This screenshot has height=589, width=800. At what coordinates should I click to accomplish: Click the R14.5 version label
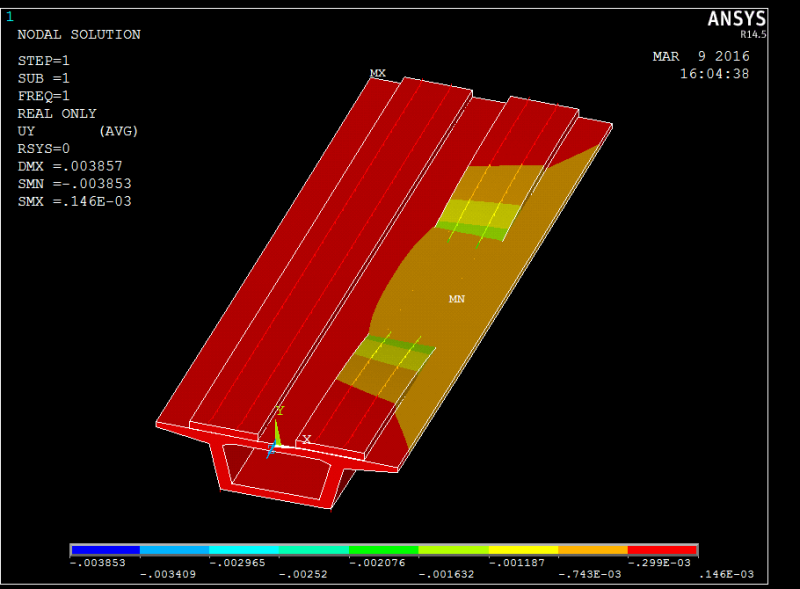(754, 35)
